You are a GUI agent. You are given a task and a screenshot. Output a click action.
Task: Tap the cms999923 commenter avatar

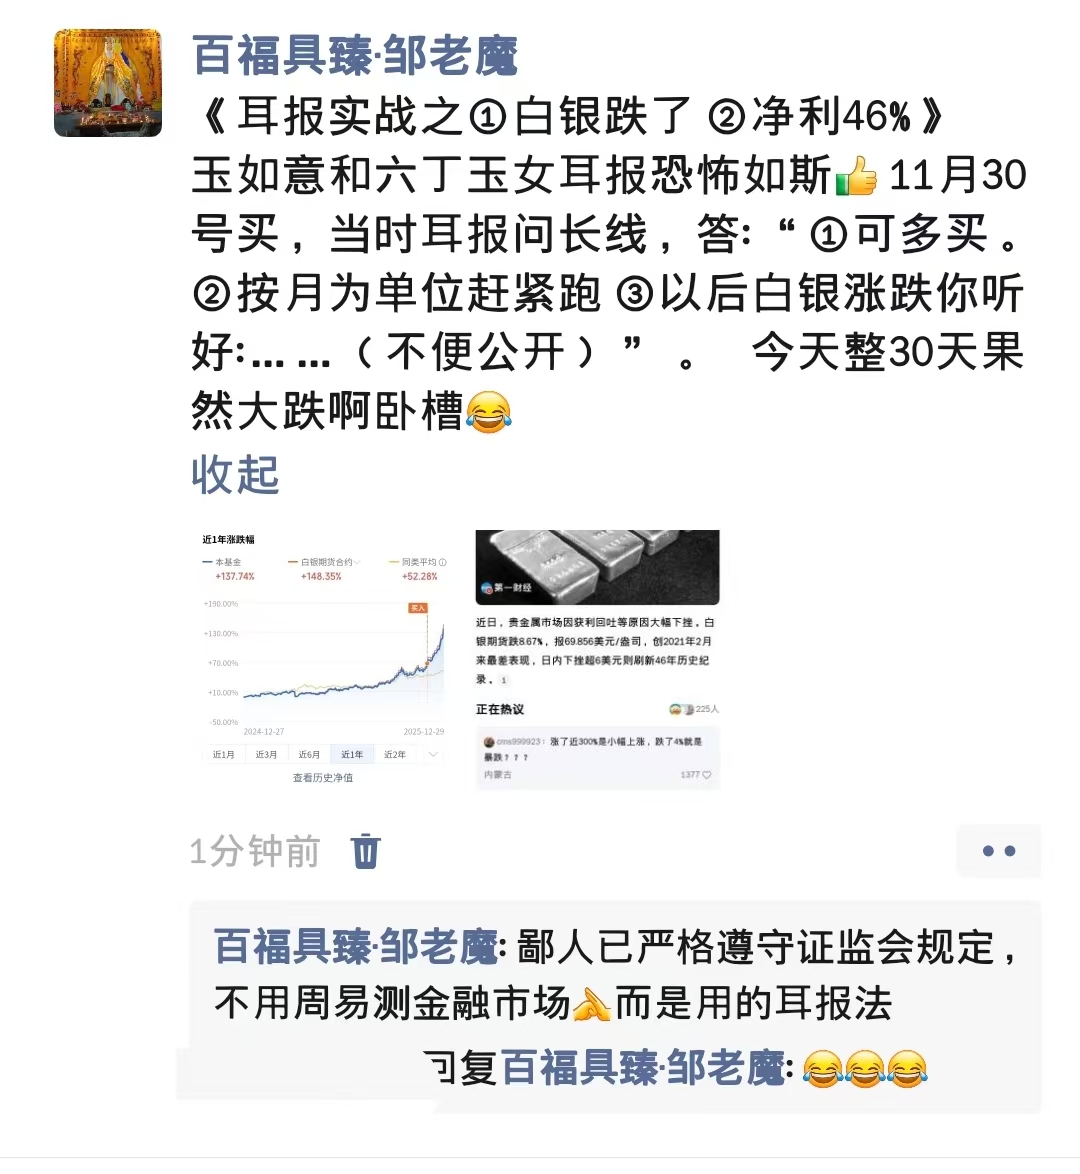[489, 741]
